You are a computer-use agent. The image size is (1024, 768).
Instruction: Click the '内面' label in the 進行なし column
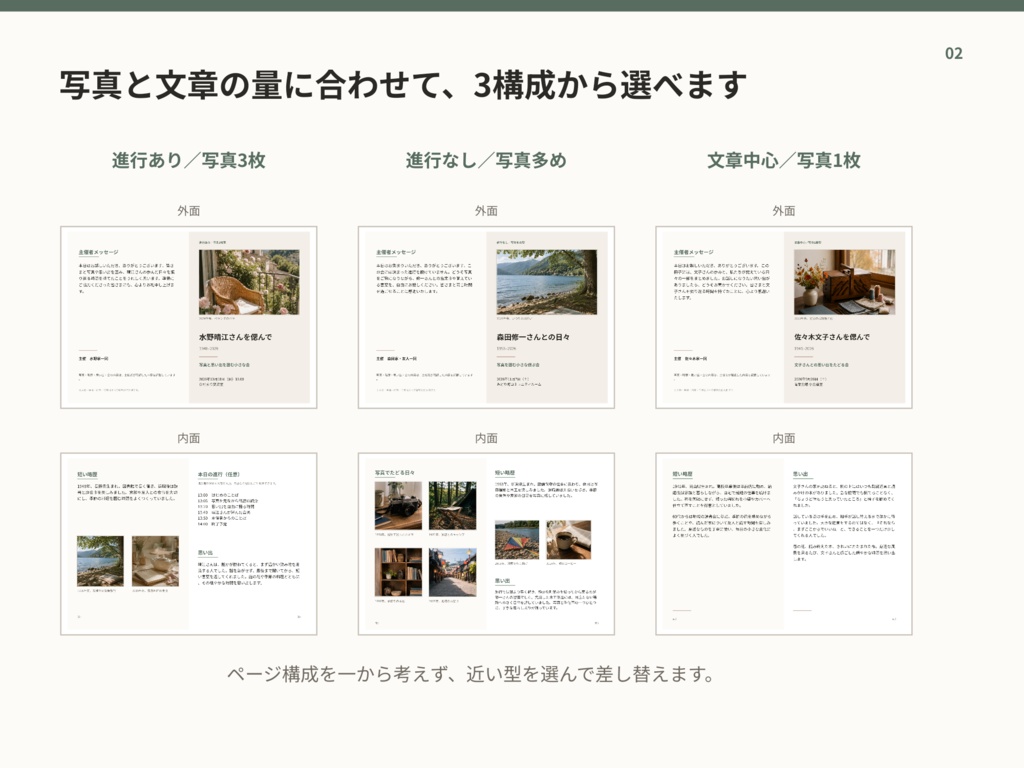[x=486, y=438]
